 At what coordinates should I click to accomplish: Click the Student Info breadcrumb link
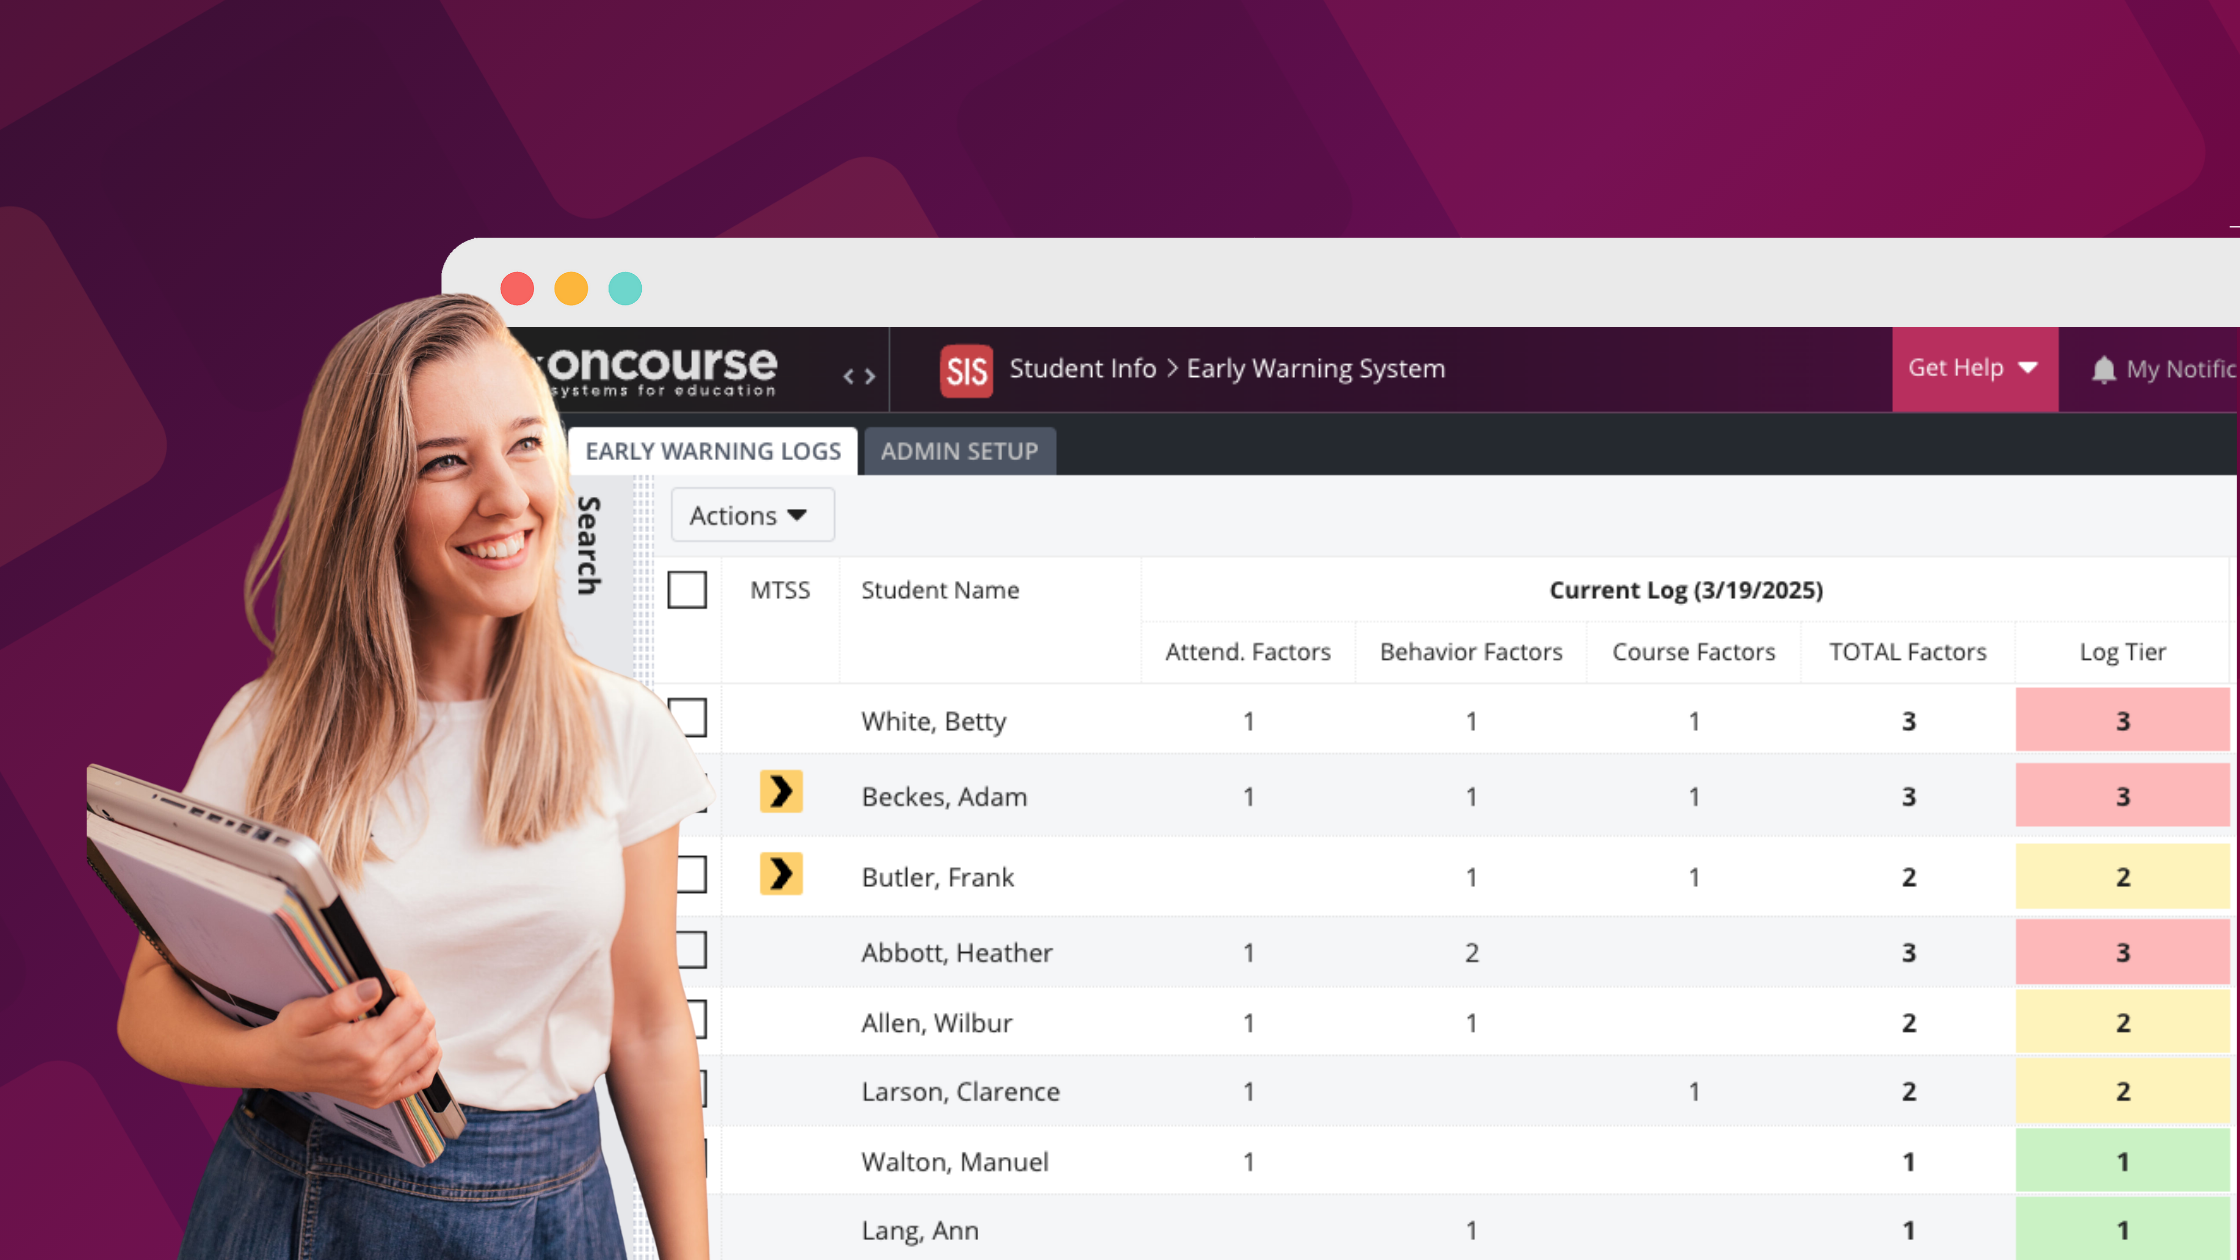[x=1082, y=369]
